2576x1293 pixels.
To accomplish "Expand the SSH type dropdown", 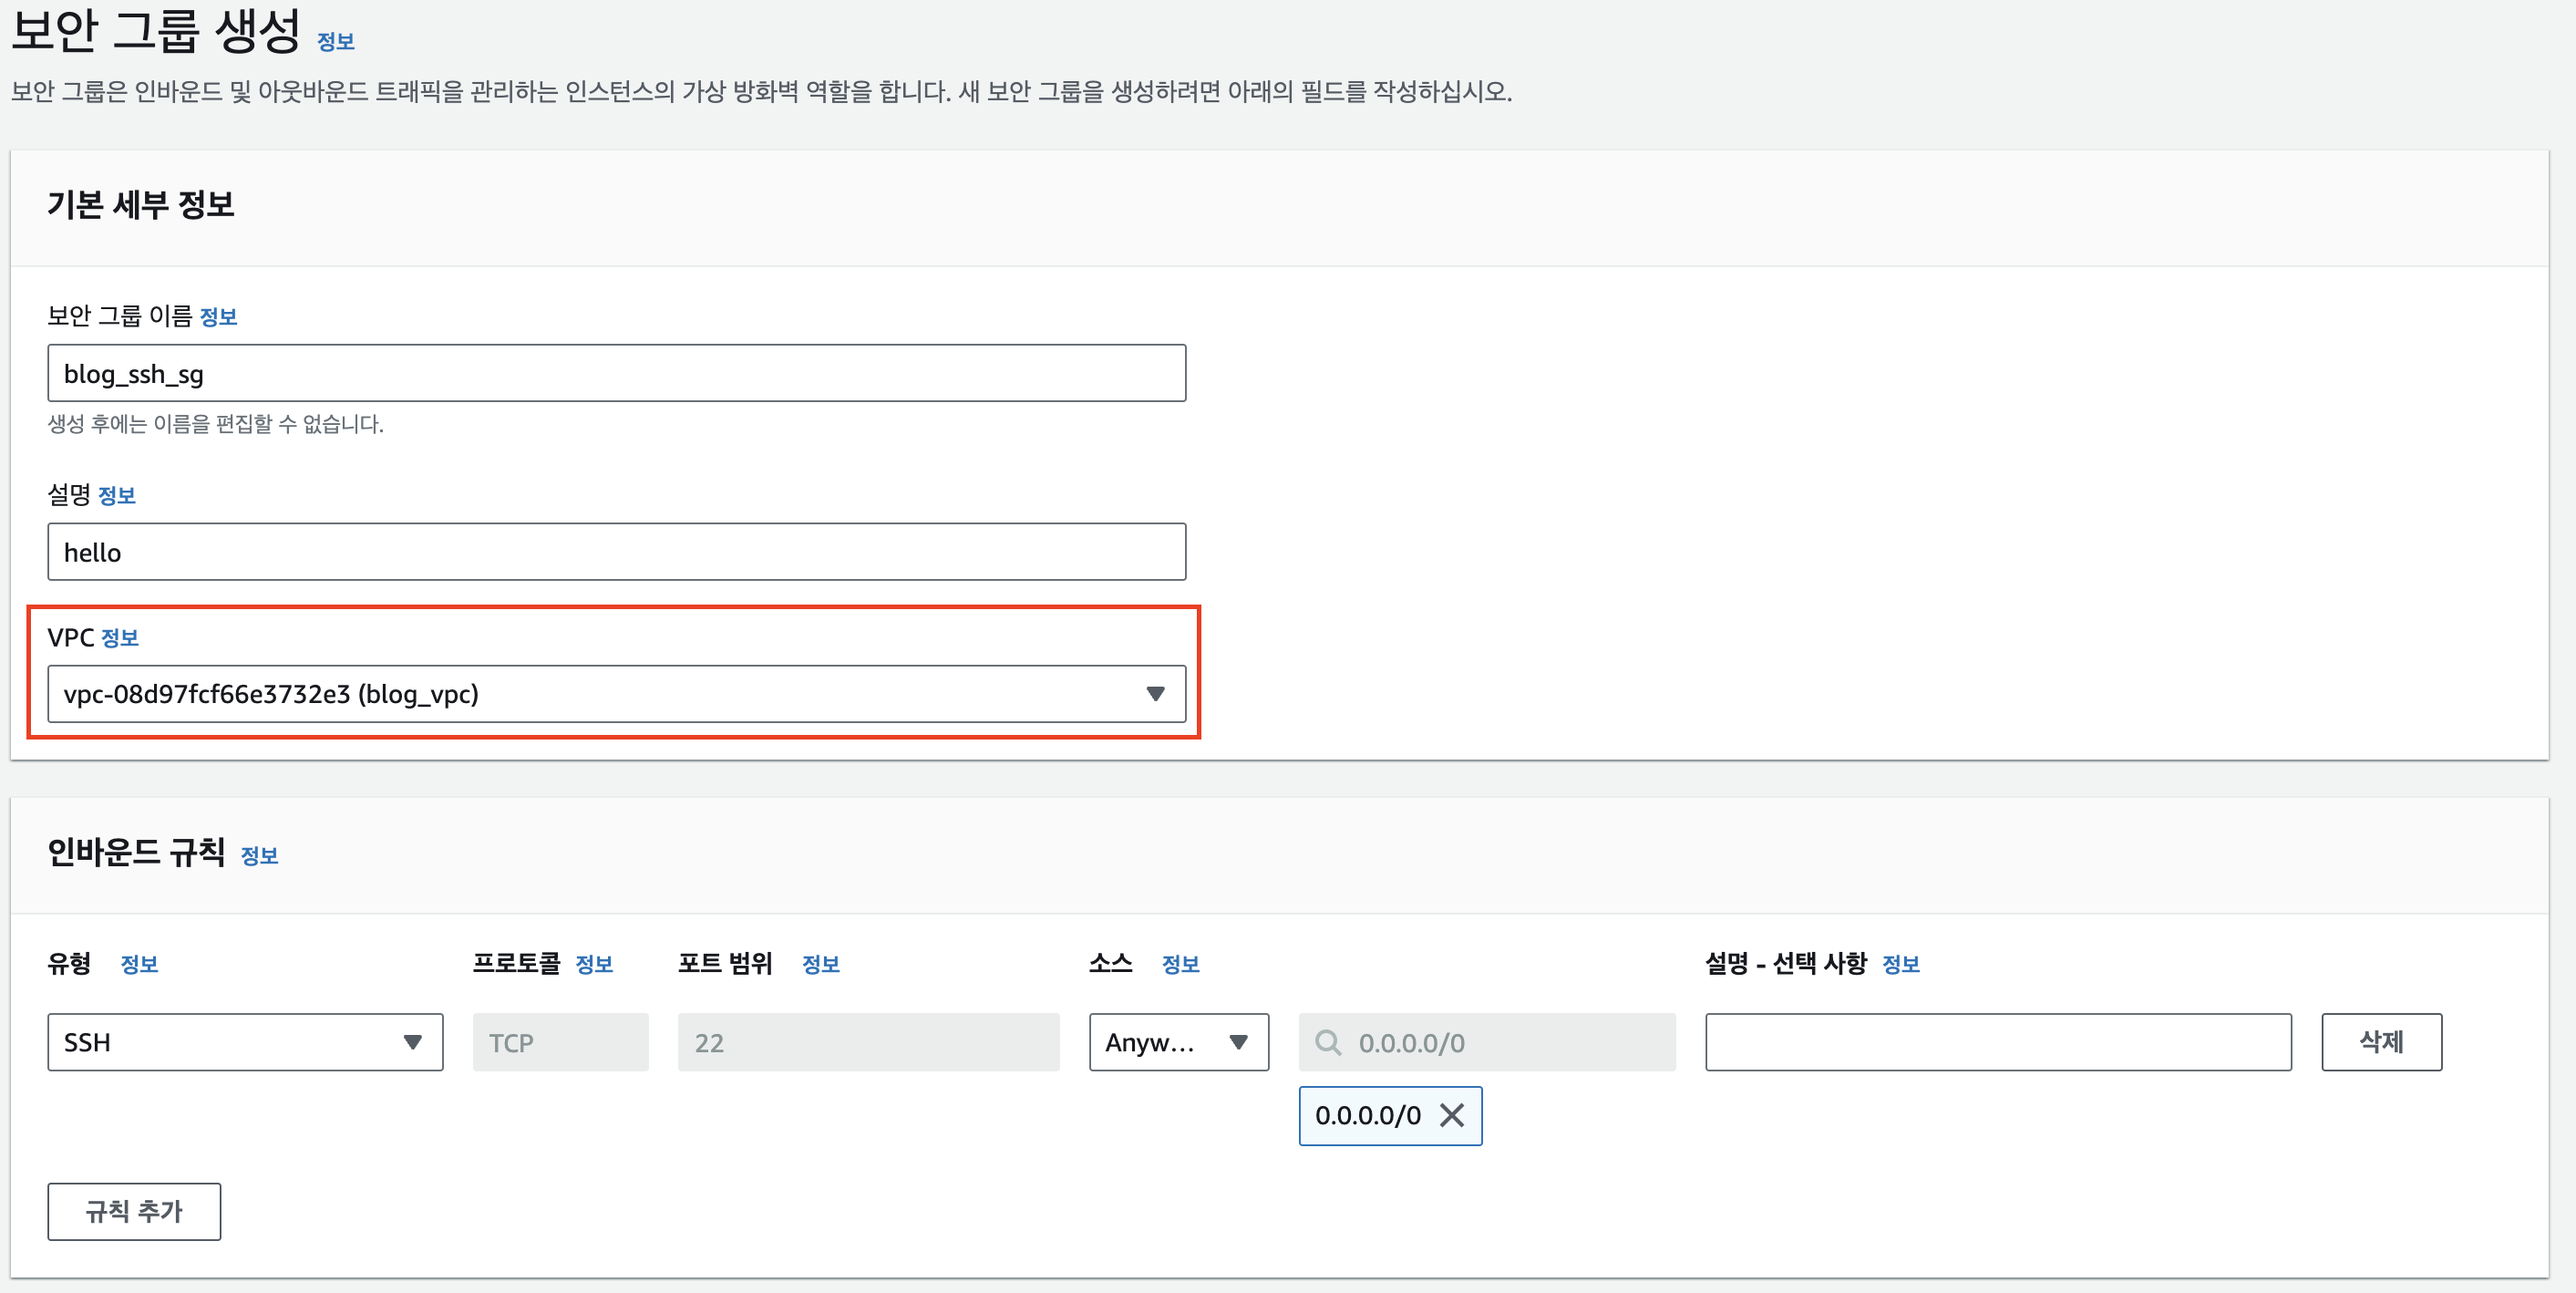I will (412, 1042).
